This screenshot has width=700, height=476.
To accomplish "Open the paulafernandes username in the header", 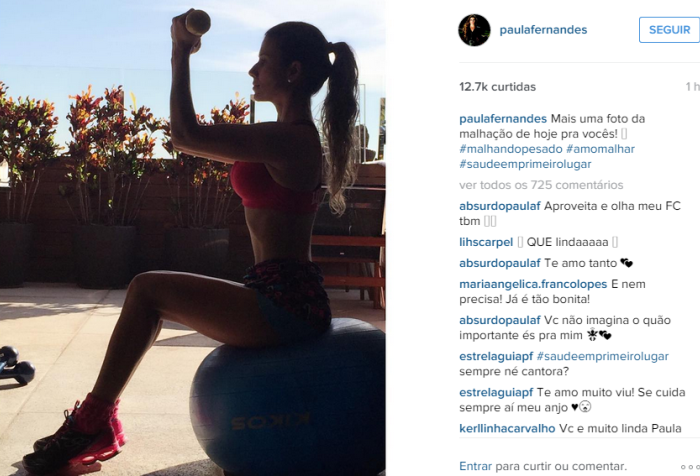I will pyautogui.click(x=543, y=30).
